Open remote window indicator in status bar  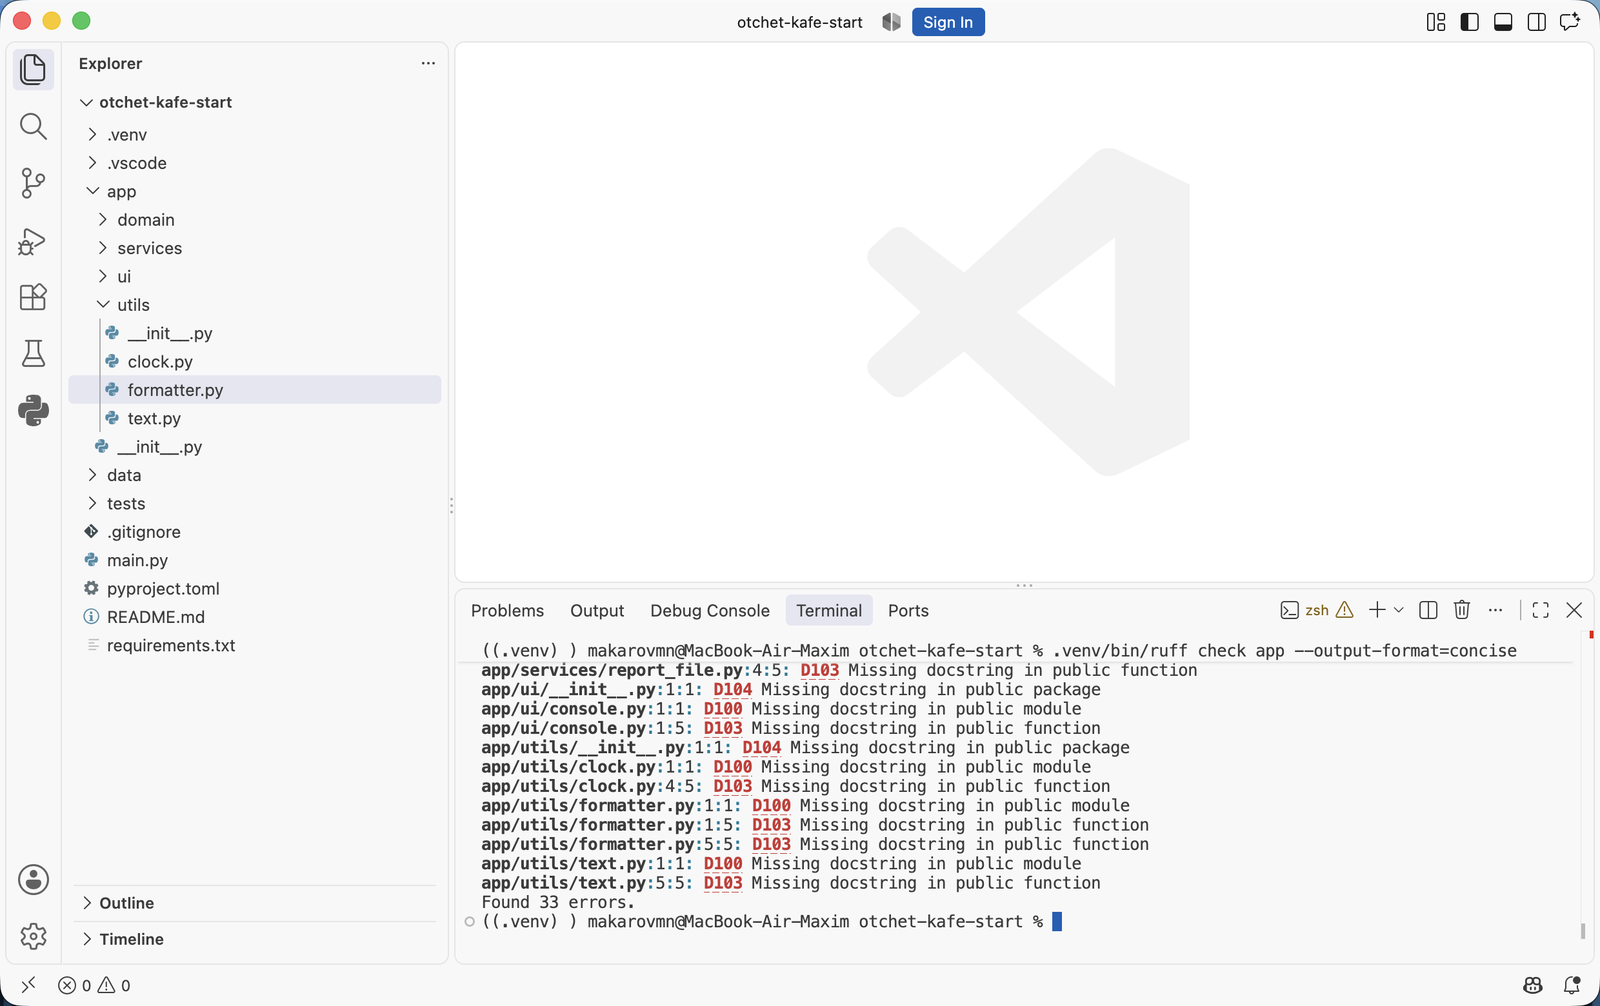click(x=28, y=985)
